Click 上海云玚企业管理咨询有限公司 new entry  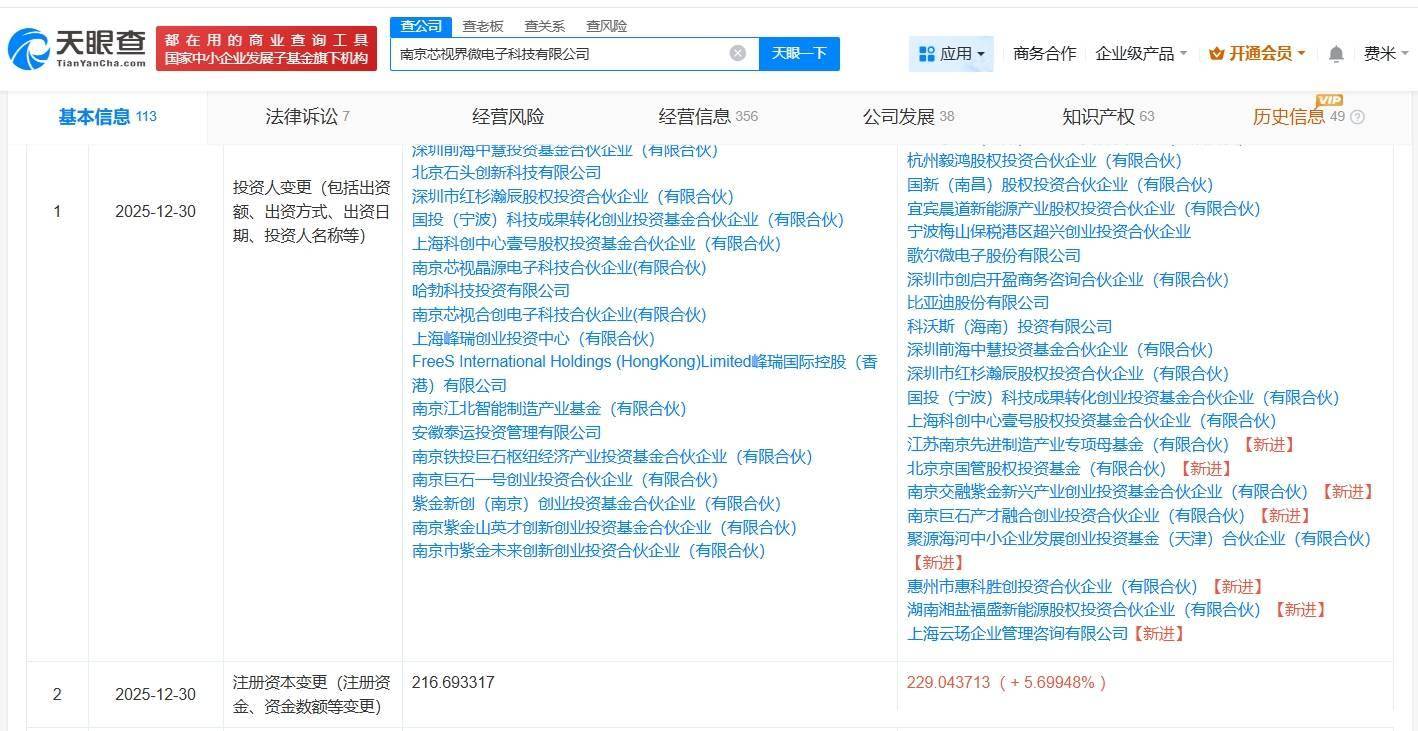[1018, 633]
